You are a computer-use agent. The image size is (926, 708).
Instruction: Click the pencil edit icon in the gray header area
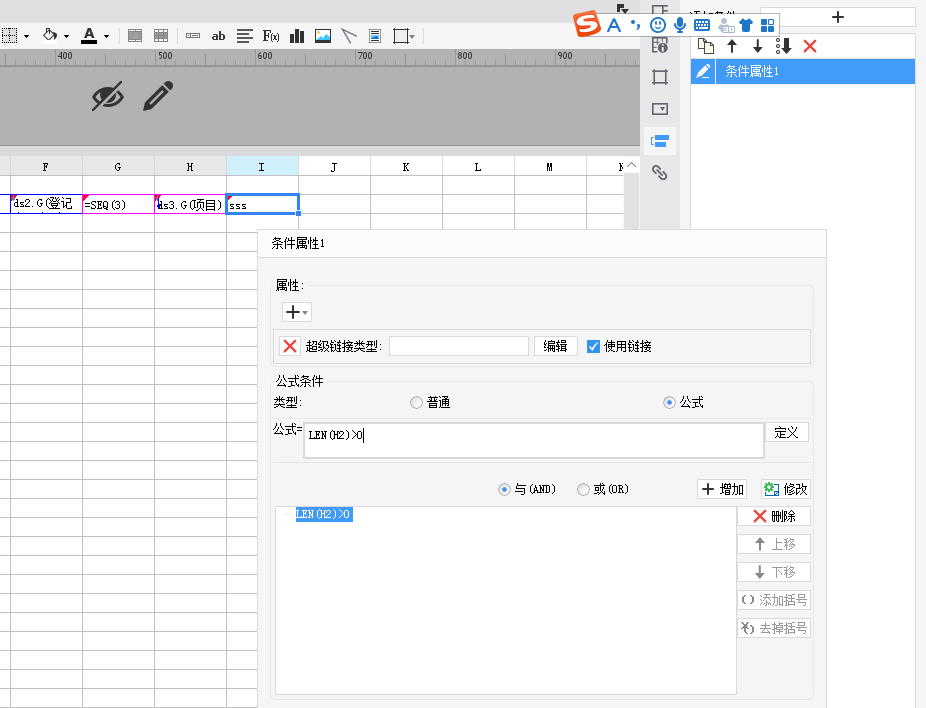(x=158, y=96)
